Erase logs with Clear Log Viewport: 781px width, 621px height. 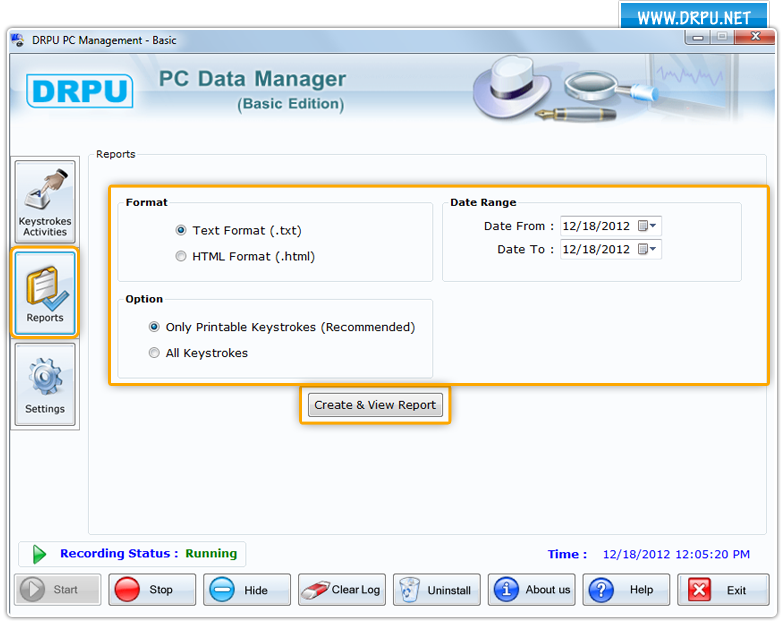click(342, 590)
